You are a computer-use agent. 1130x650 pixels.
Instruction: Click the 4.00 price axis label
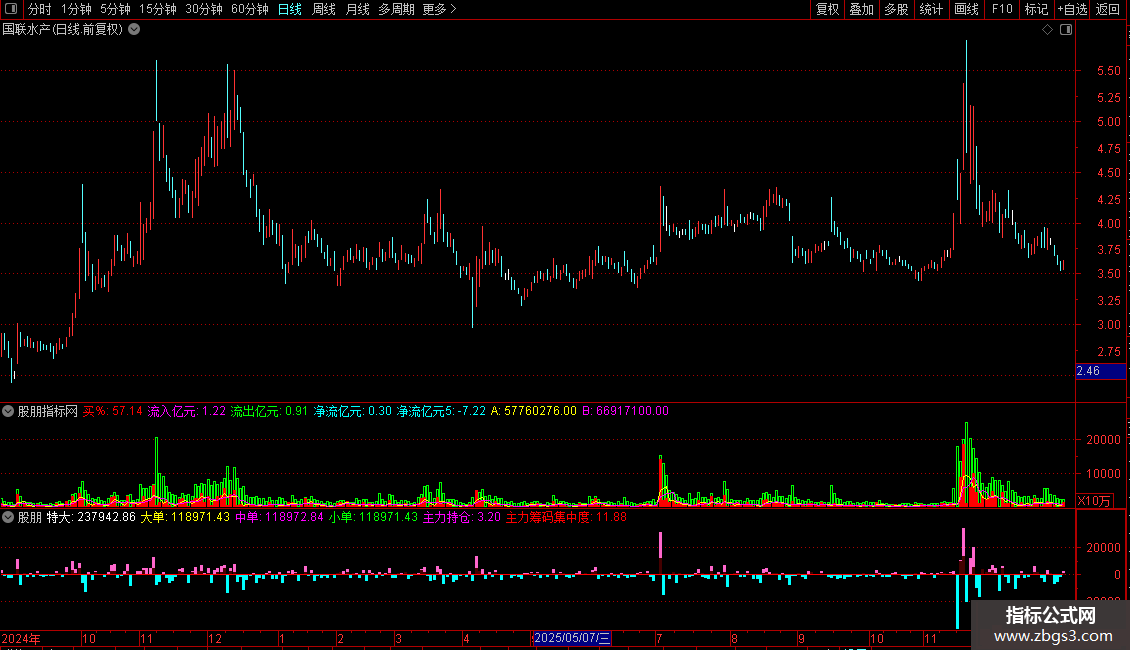tap(1108, 223)
